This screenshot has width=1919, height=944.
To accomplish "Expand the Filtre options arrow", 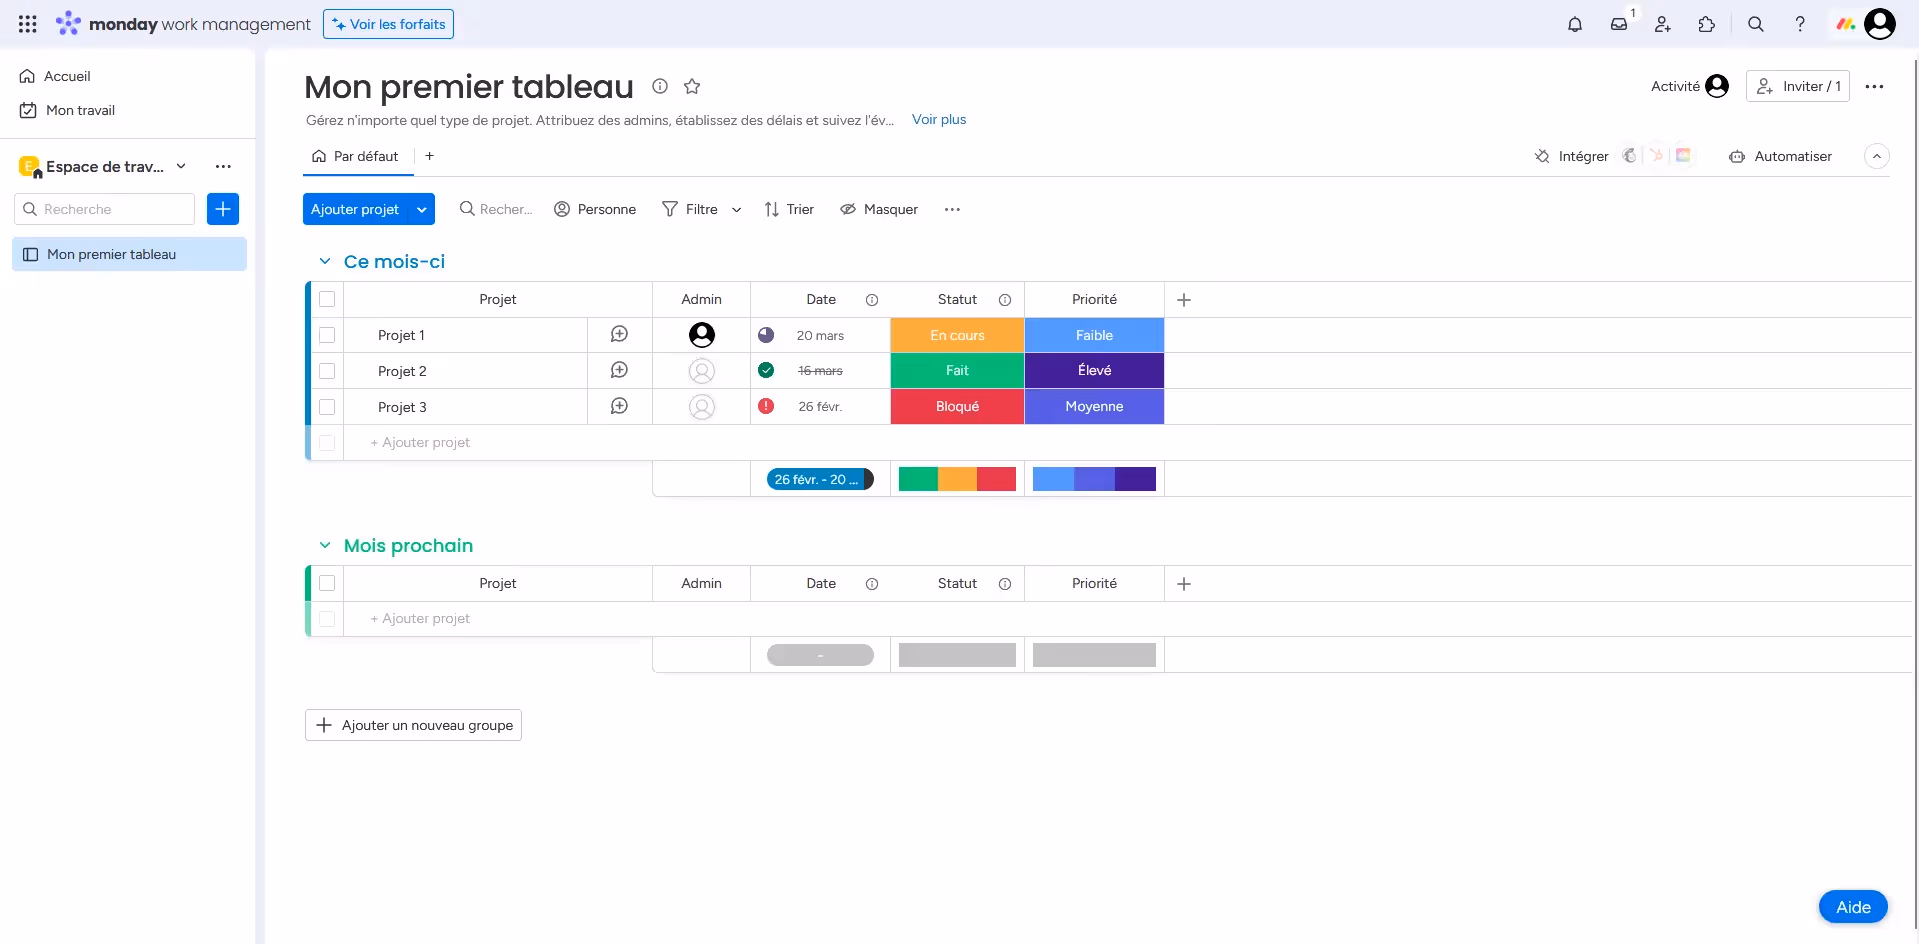I will pos(737,209).
